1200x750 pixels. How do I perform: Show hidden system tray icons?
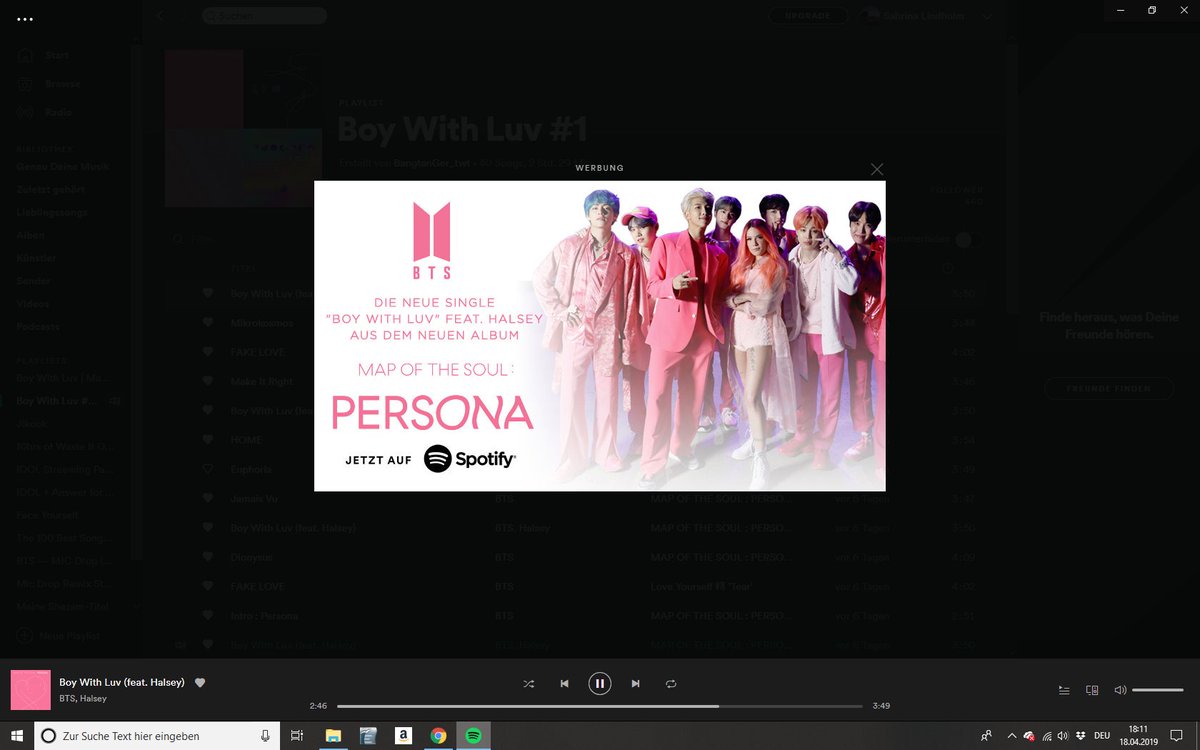pyautogui.click(x=1011, y=735)
